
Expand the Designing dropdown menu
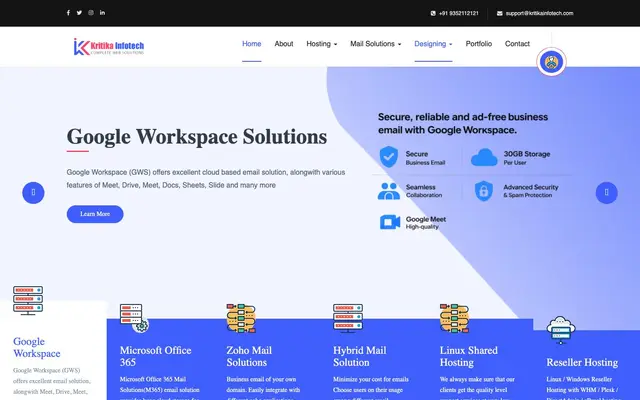click(x=433, y=44)
